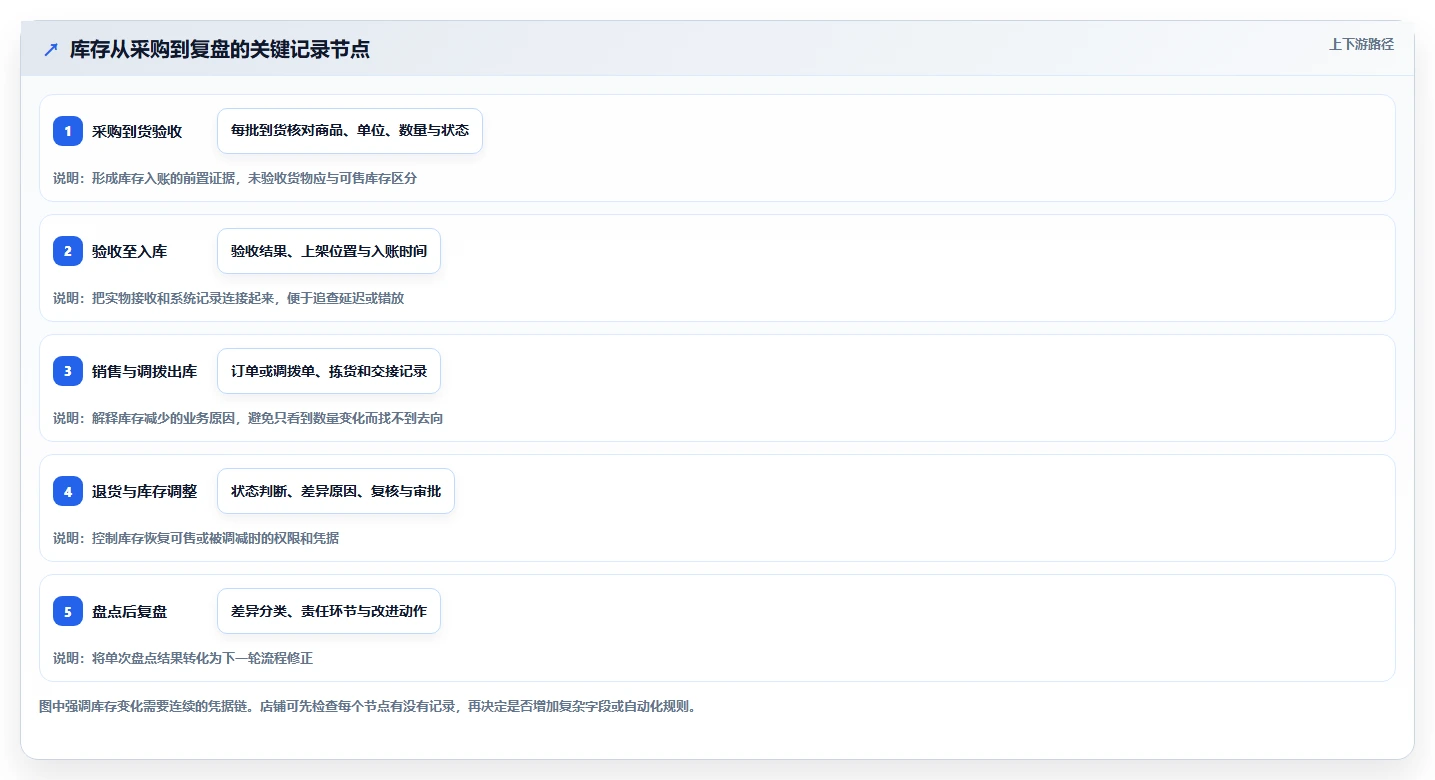Select the 销售与调拨出库 step label
Viewport: 1435px width, 780px height.
click(x=144, y=371)
